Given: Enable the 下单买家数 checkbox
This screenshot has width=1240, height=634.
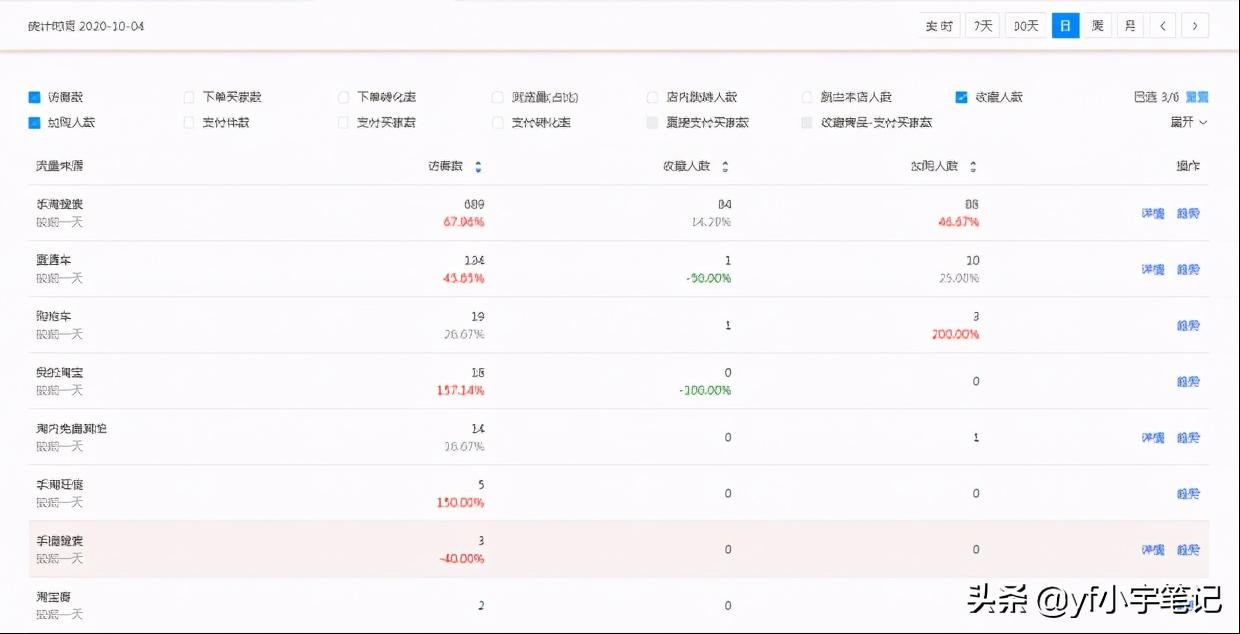Looking at the screenshot, I should coord(188,96).
